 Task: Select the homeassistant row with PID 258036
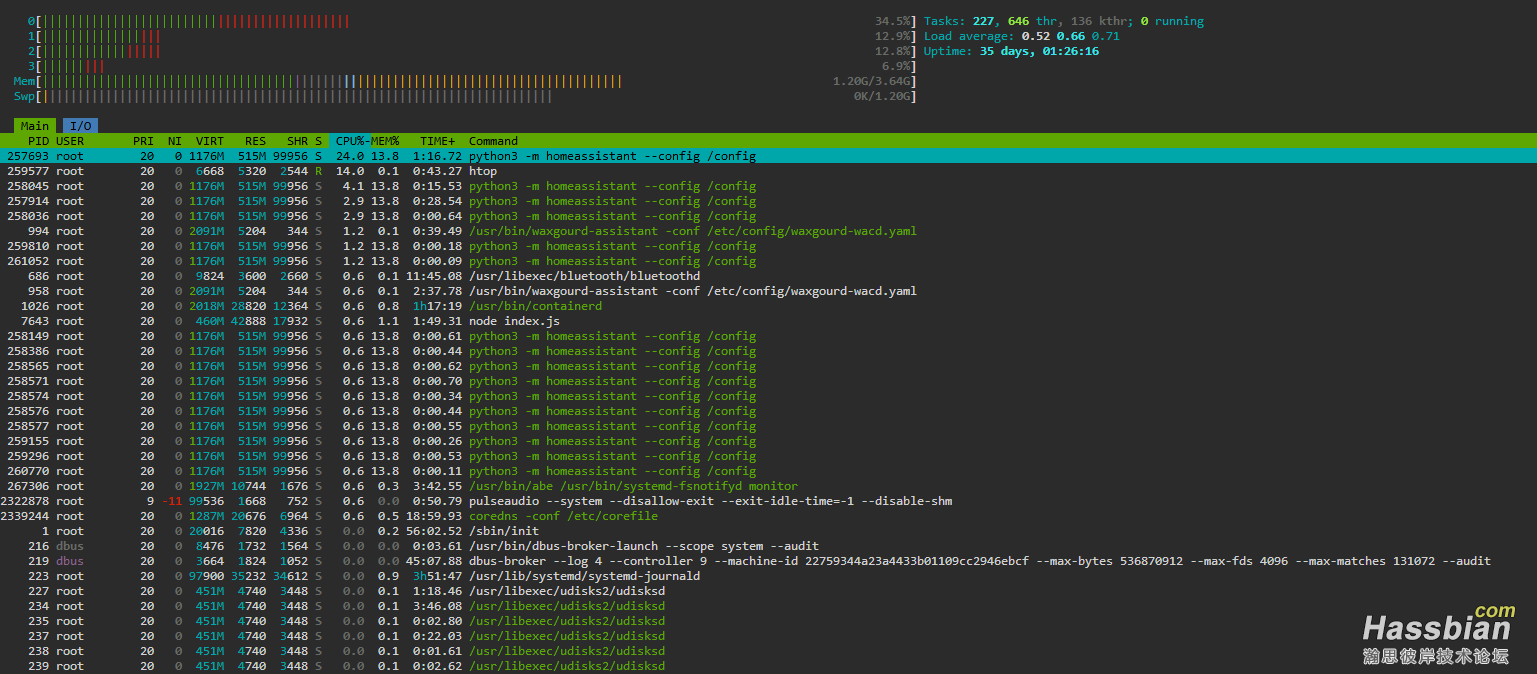pyautogui.click(x=768, y=216)
